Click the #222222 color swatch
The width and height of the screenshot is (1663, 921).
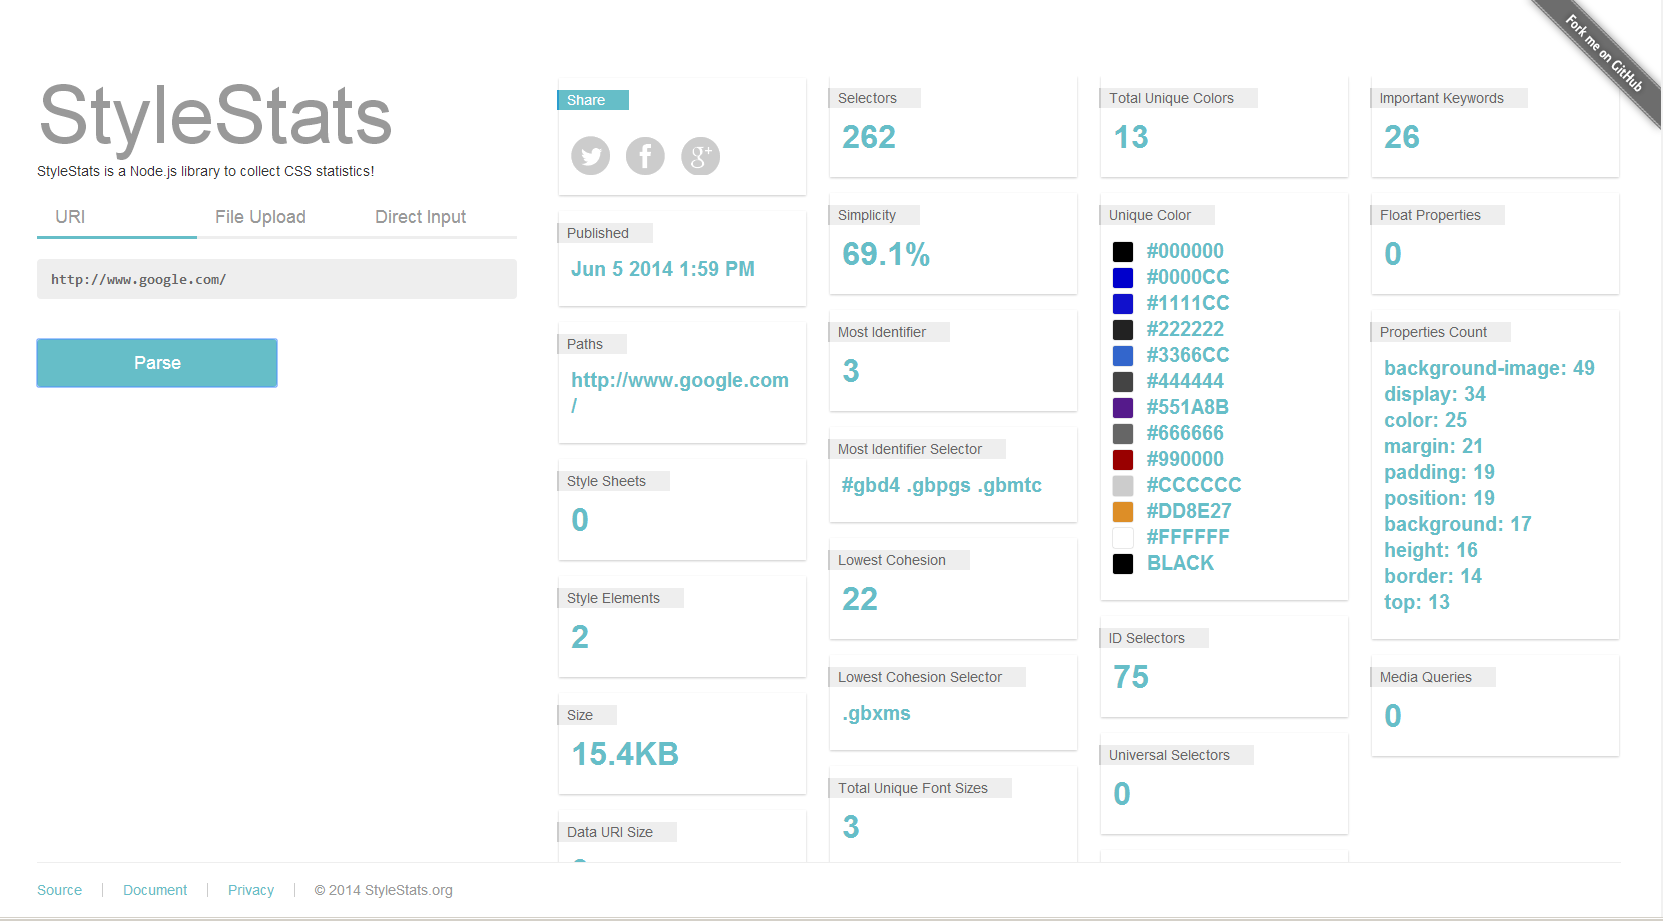pos(1123,330)
